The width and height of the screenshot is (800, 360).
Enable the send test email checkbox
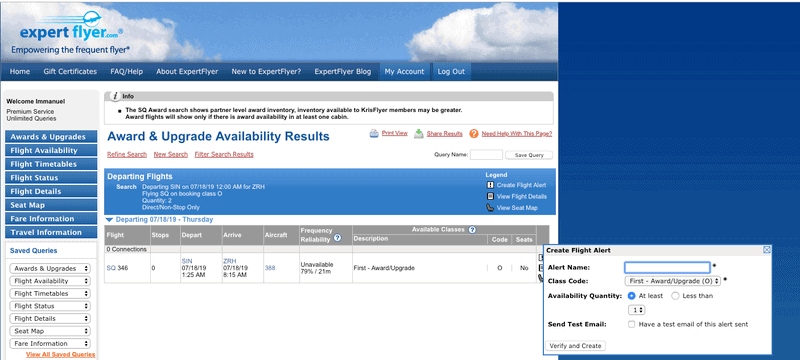632,324
